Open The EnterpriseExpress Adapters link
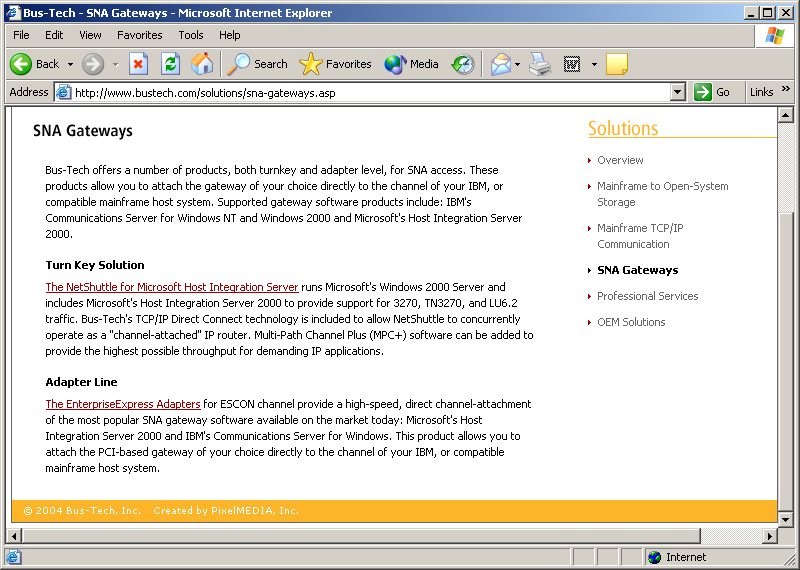Screen dimensions: 800x570 click(x=123, y=404)
